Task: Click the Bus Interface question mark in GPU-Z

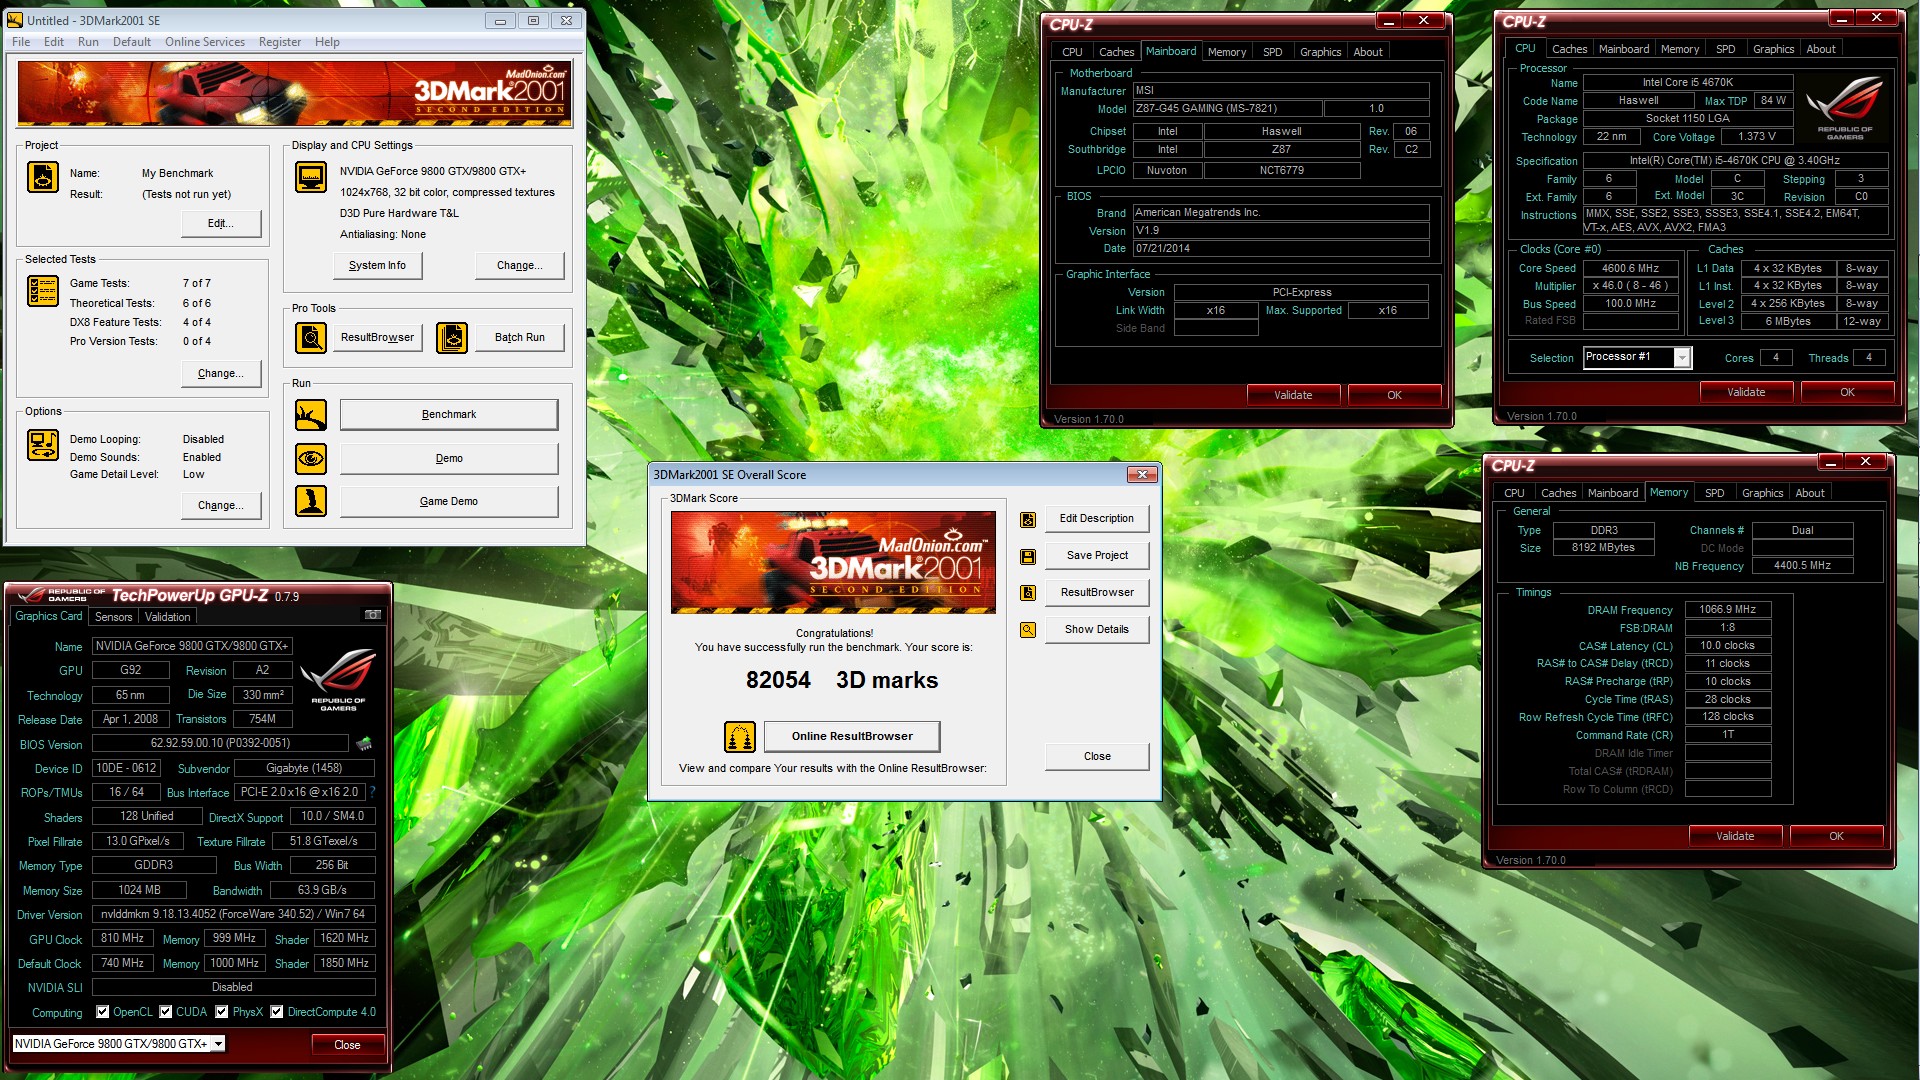Action: (372, 792)
